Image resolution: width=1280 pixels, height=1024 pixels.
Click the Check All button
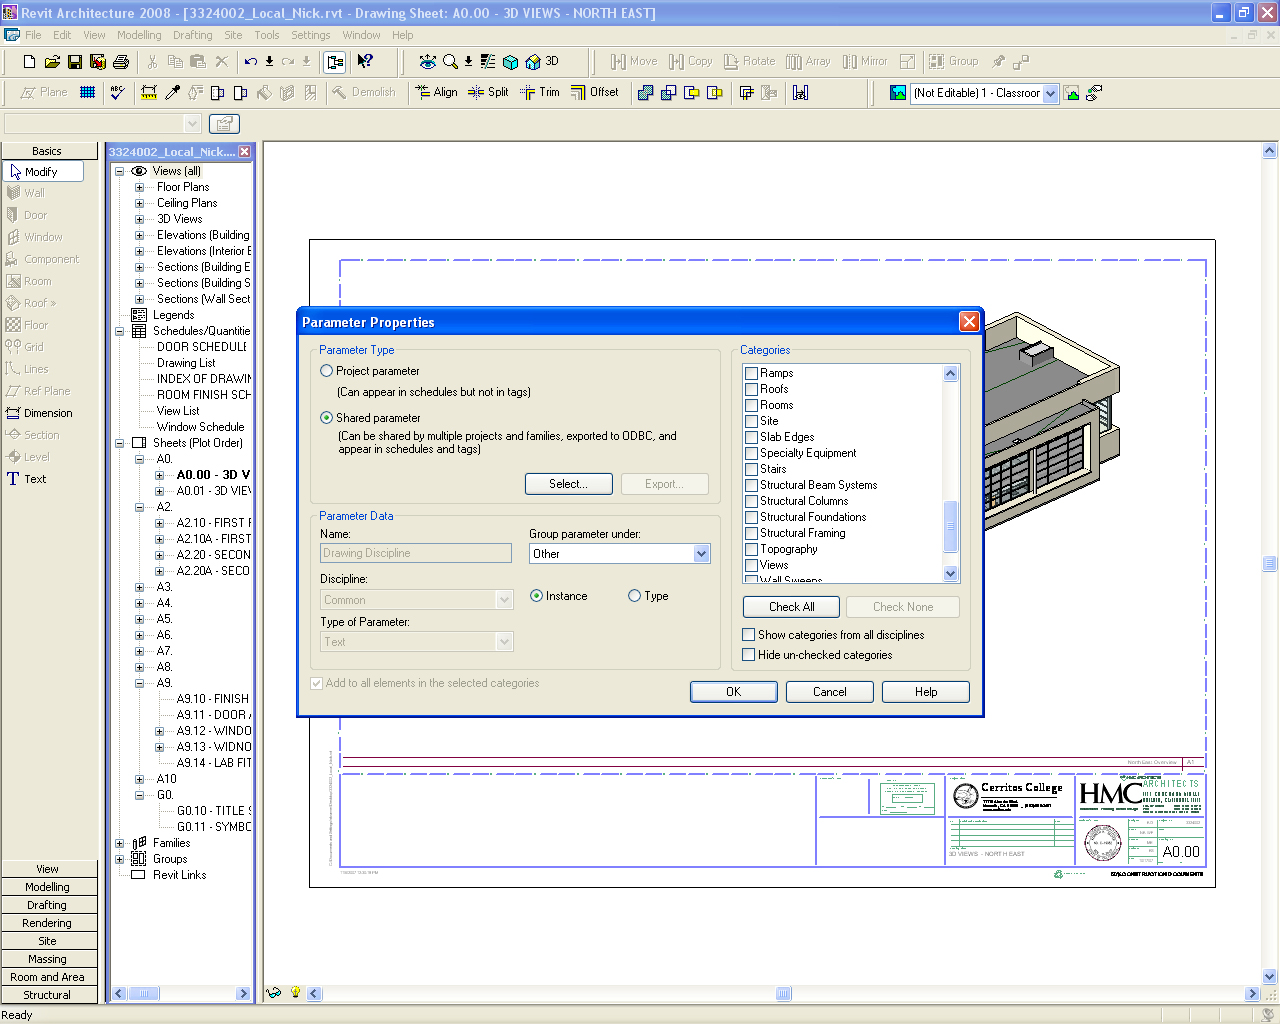tap(791, 607)
